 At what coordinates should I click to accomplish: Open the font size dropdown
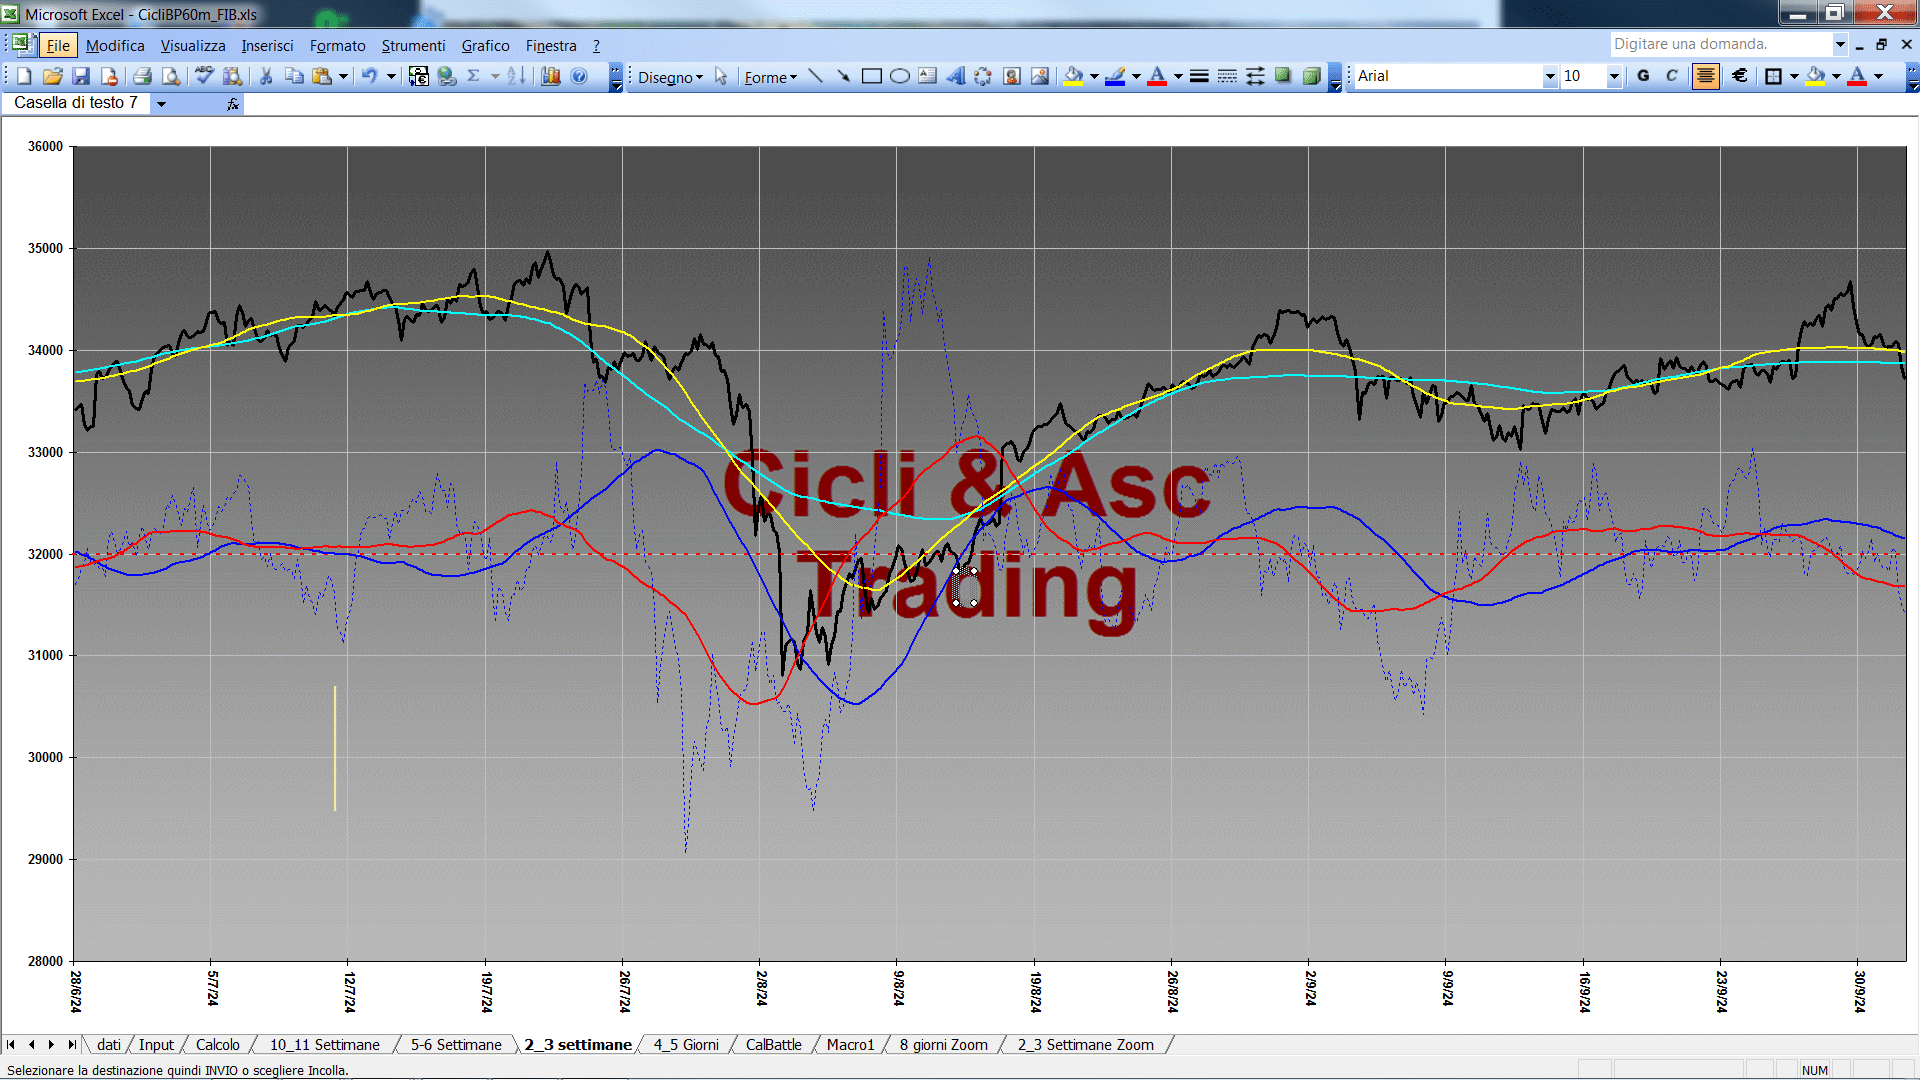[1613, 76]
